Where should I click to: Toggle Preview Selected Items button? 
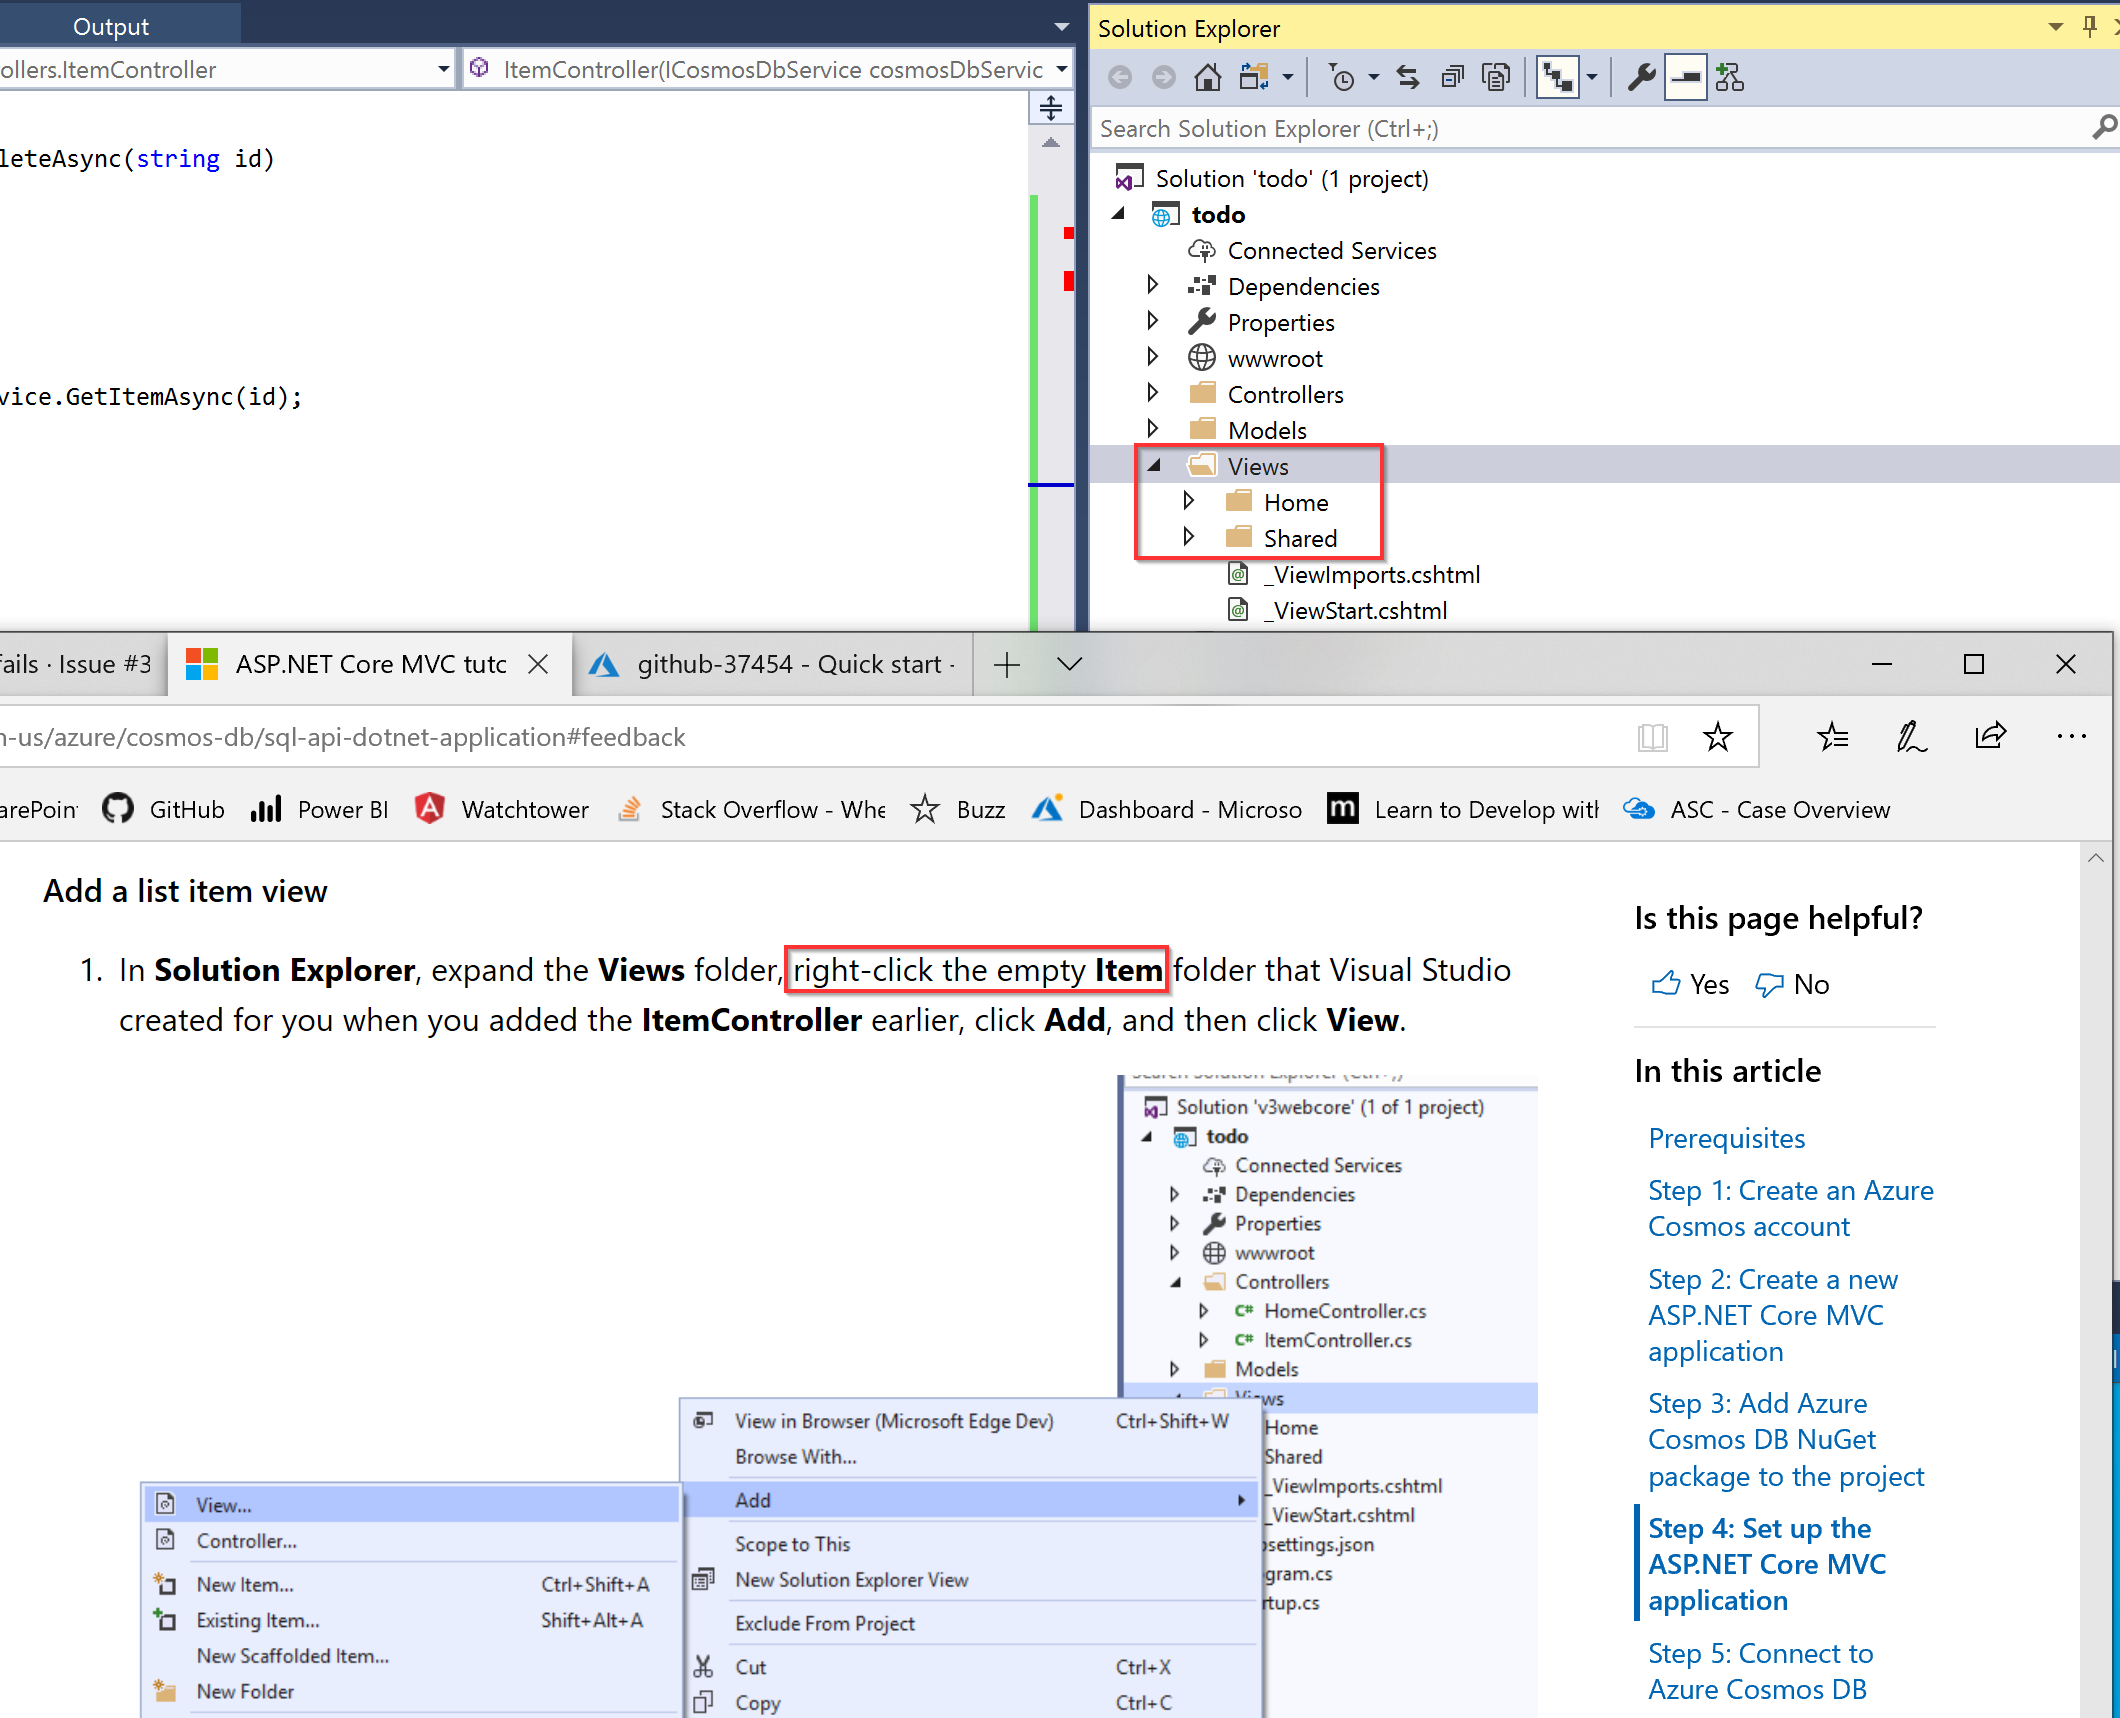tap(1685, 77)
